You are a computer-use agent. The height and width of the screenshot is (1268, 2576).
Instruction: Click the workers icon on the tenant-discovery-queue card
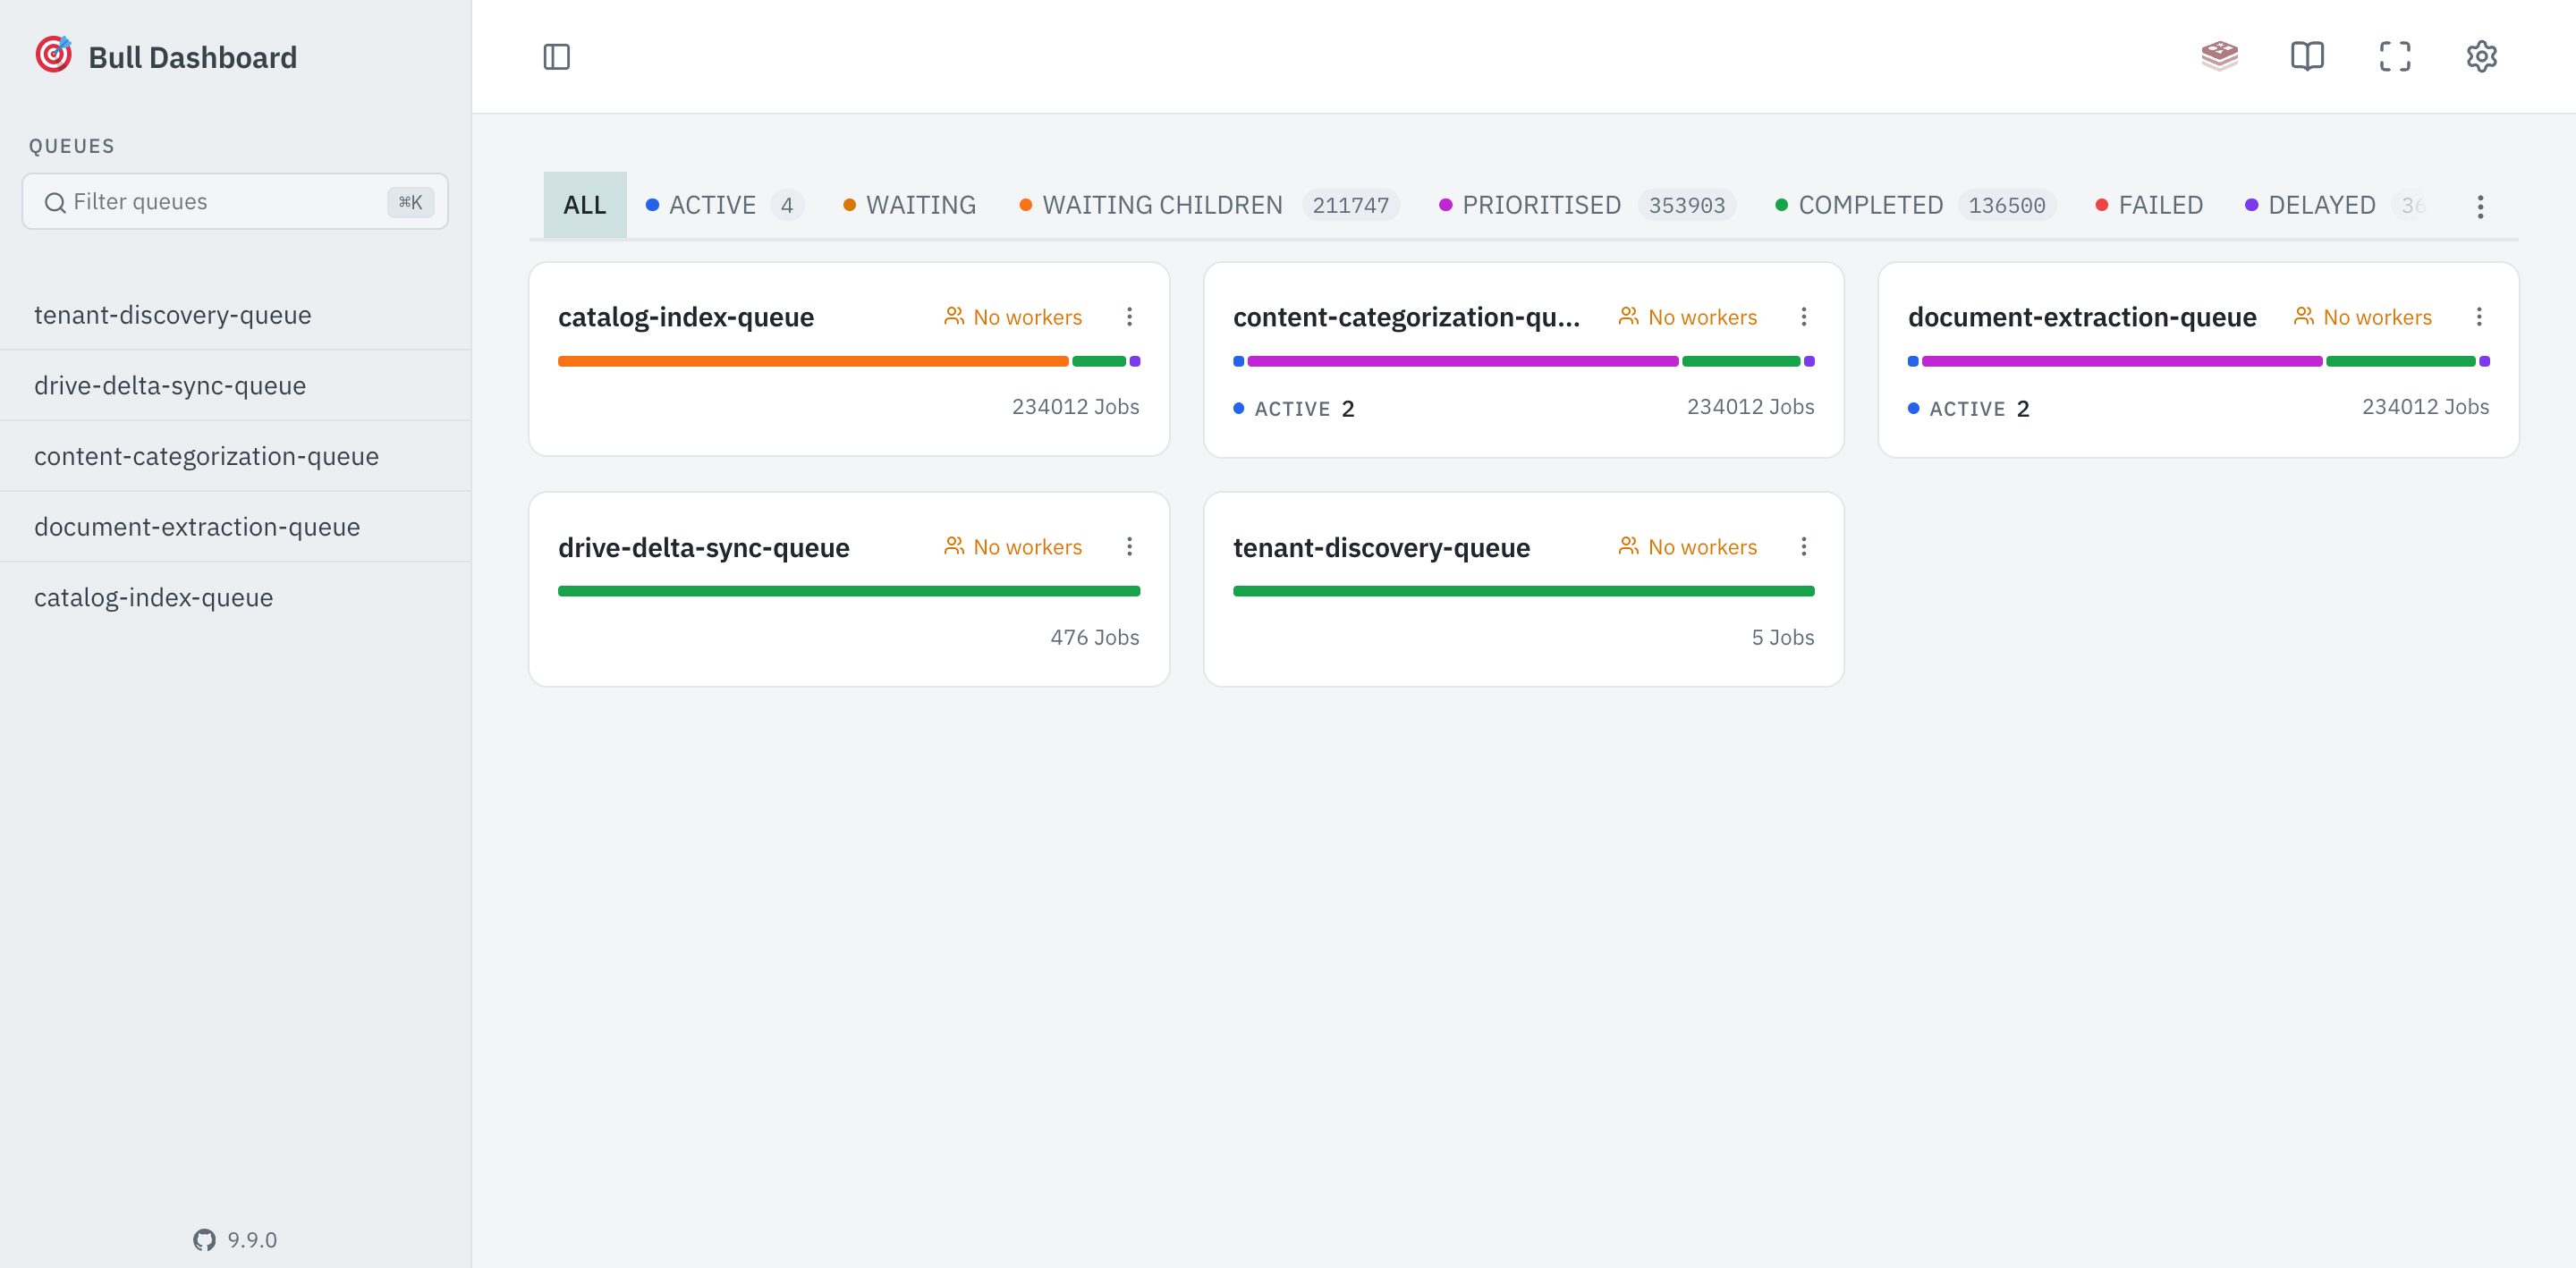coord(1628,546)
